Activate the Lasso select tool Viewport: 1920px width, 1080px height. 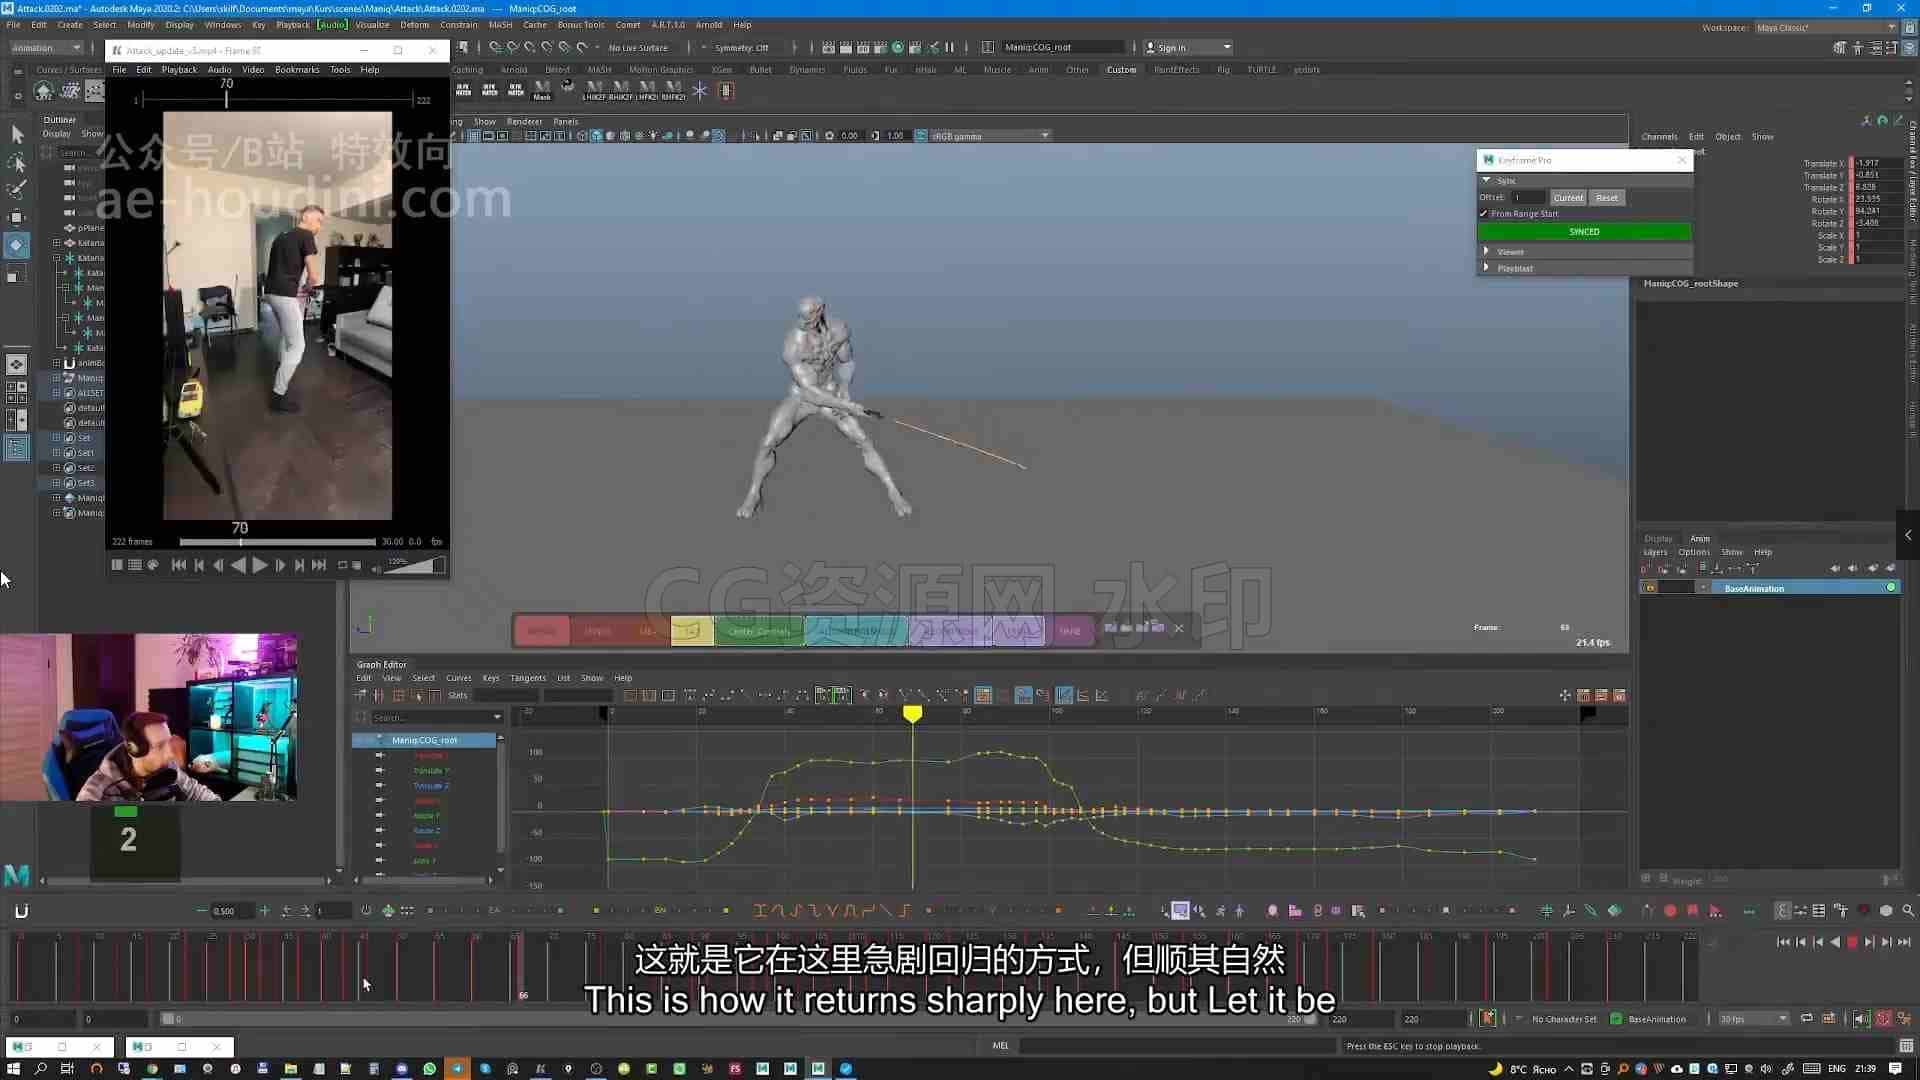(x=17, y=162)
